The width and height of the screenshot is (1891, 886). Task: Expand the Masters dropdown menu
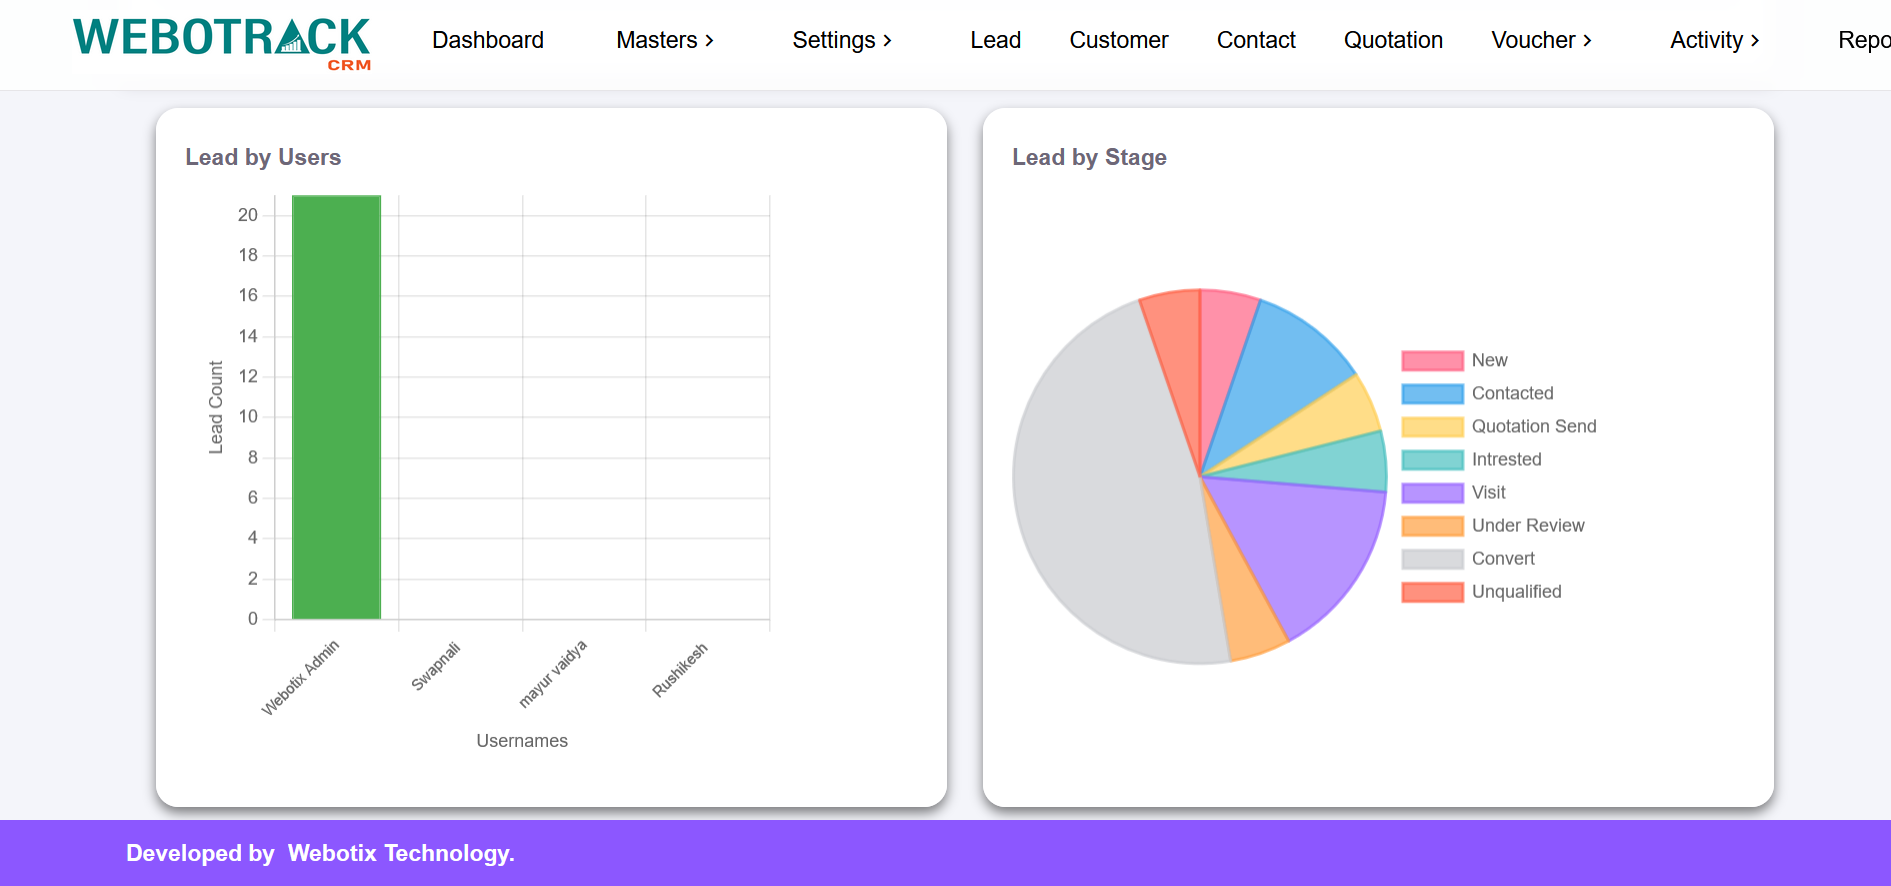point(664,40)
